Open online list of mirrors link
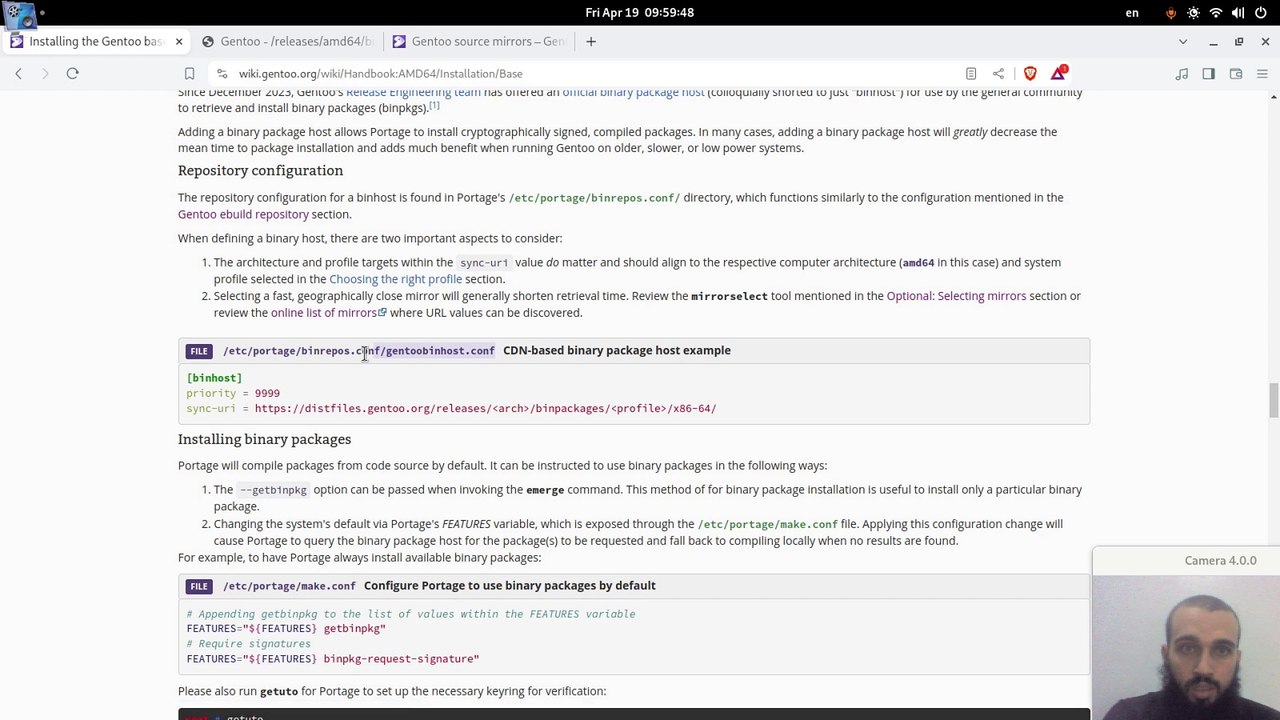This screenshot has height=720, width=1280. tap(328, 313)
